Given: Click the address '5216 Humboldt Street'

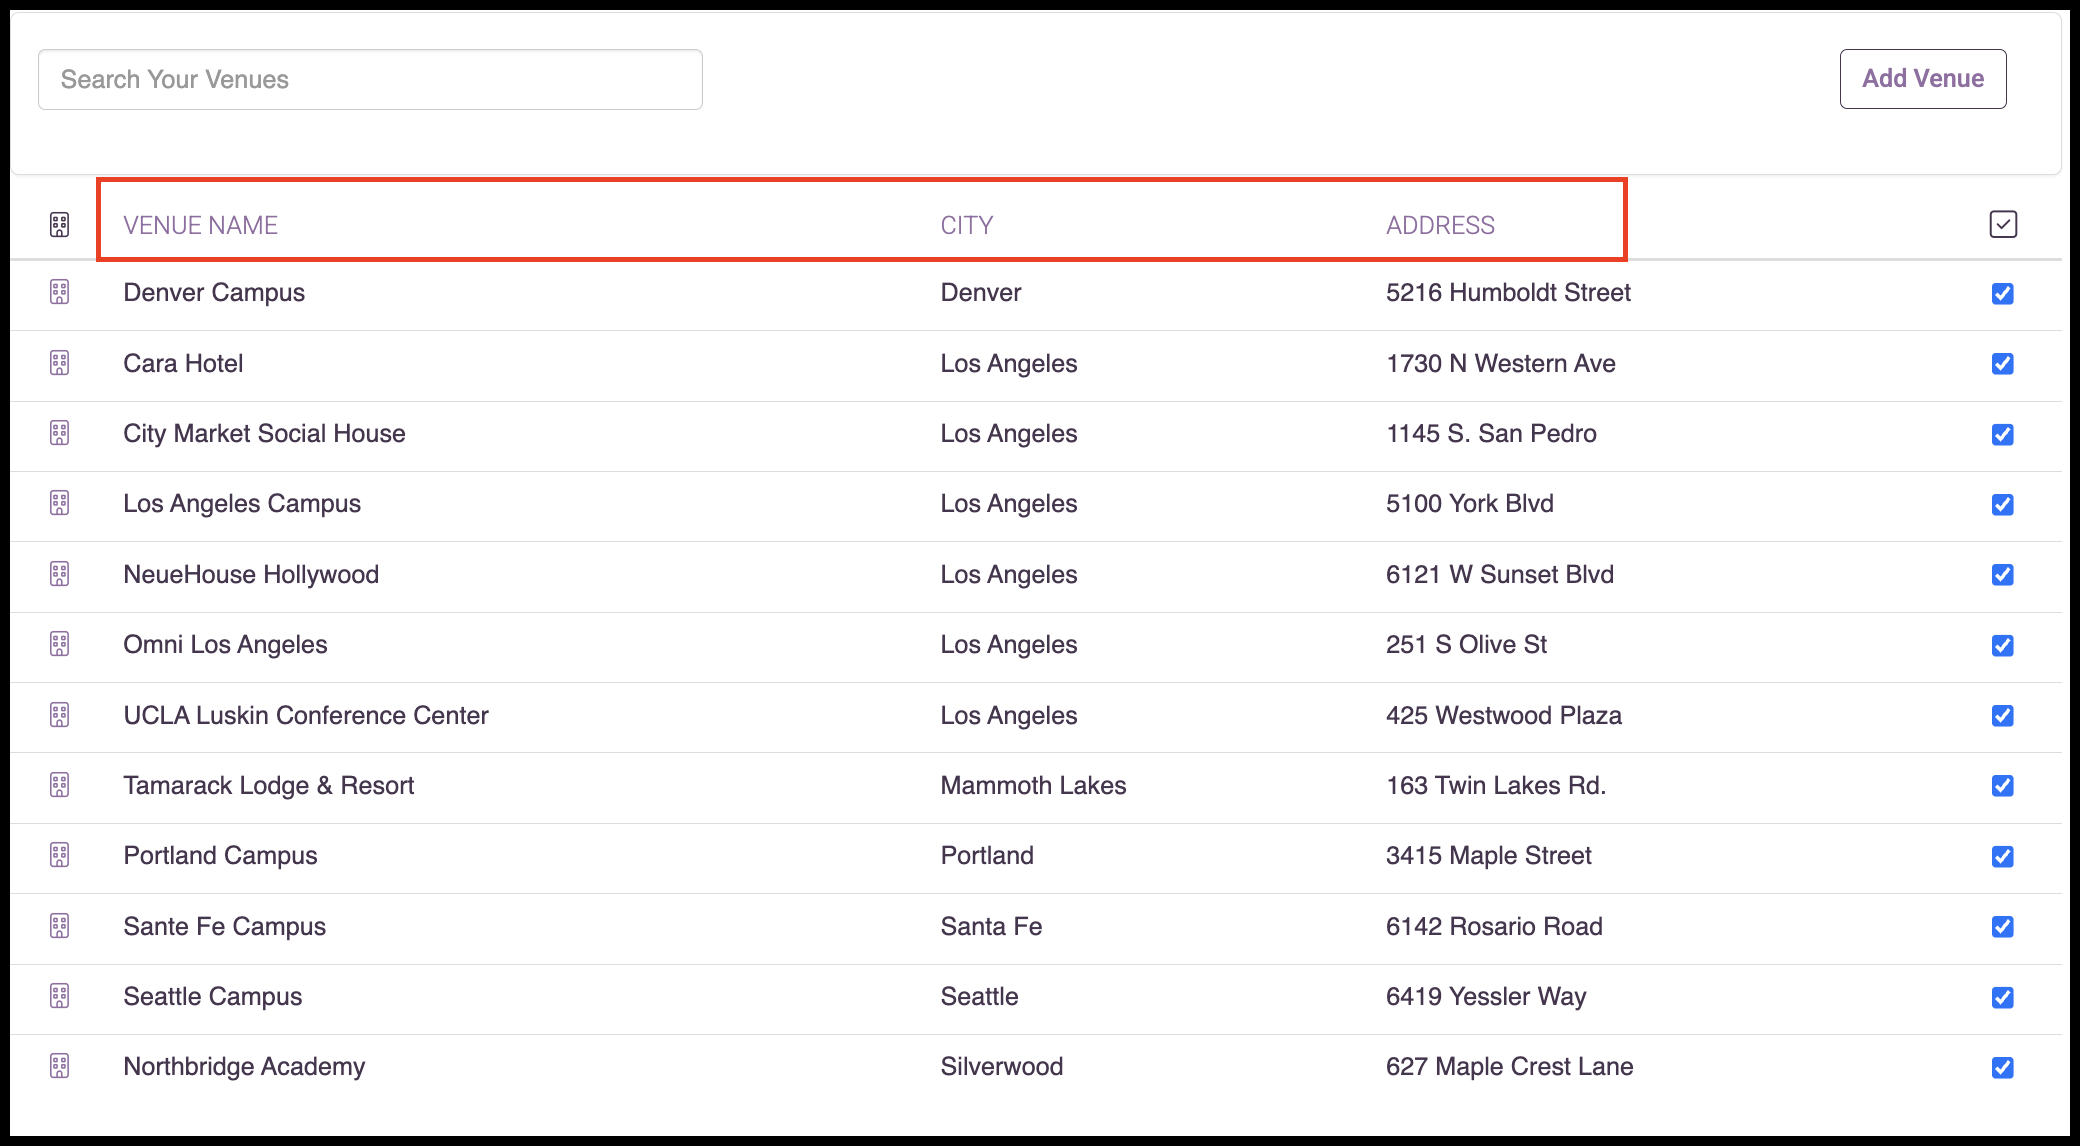Looking at the screenshot, I should [1508, 292].
